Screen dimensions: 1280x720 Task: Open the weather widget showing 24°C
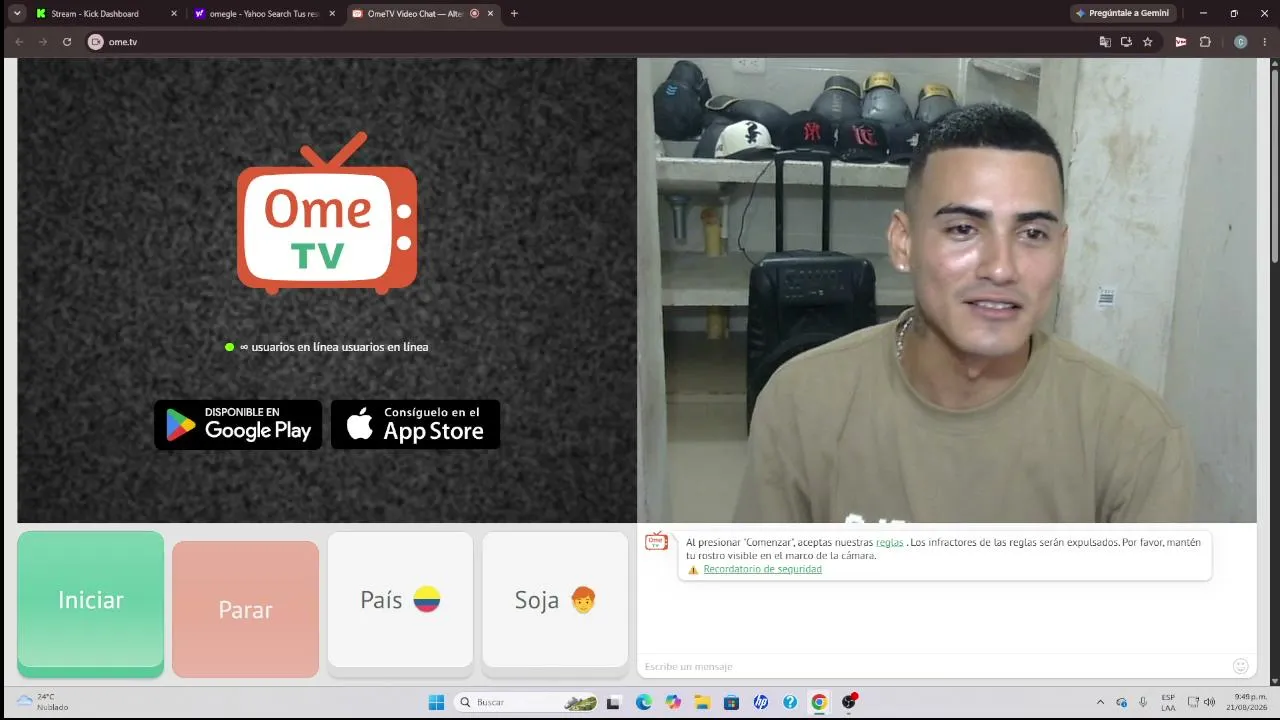click(x=42, y=702)
